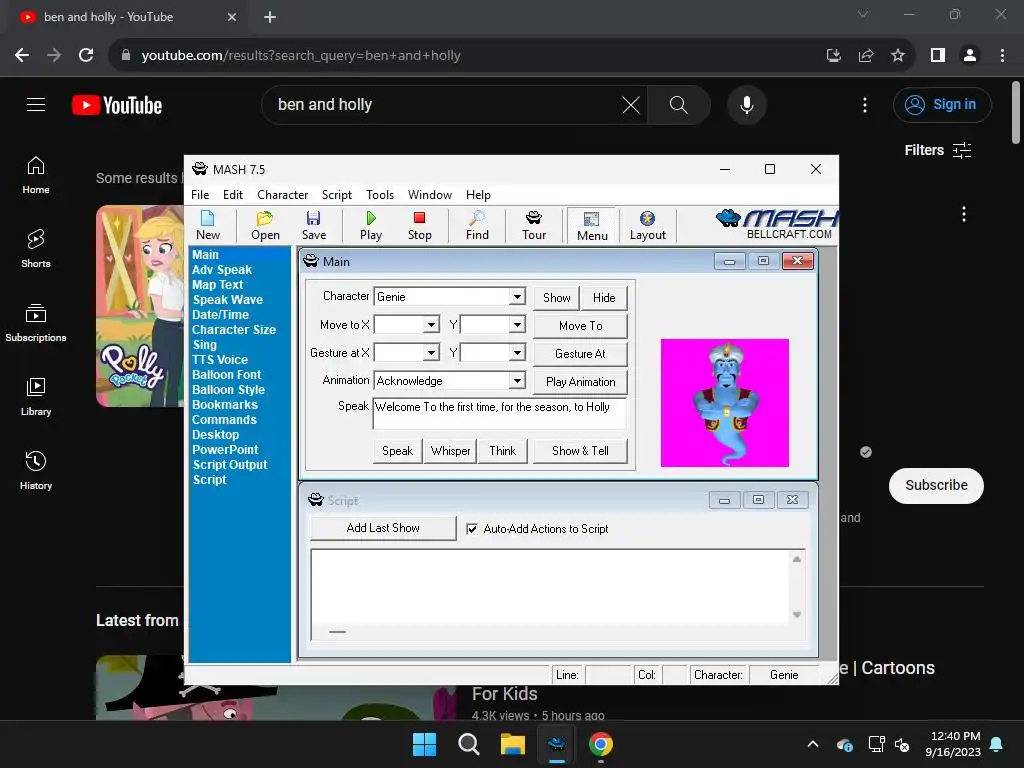
Task: Start voice search with microphone icon
Action: [x=746, y=104]
